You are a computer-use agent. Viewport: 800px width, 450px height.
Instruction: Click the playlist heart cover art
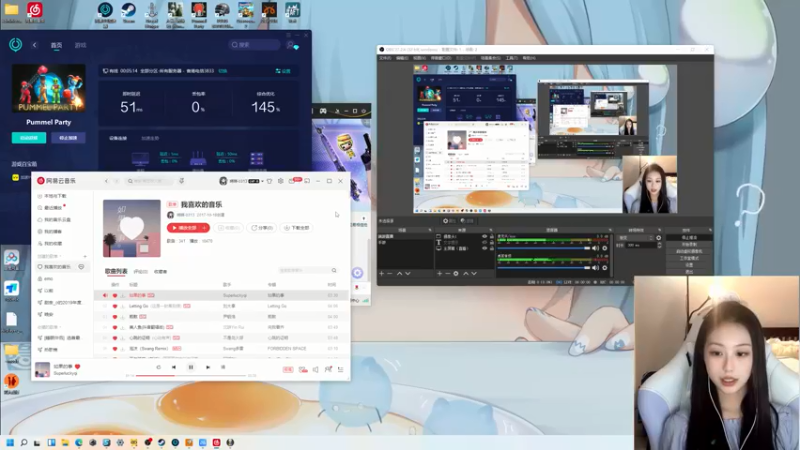132,228
